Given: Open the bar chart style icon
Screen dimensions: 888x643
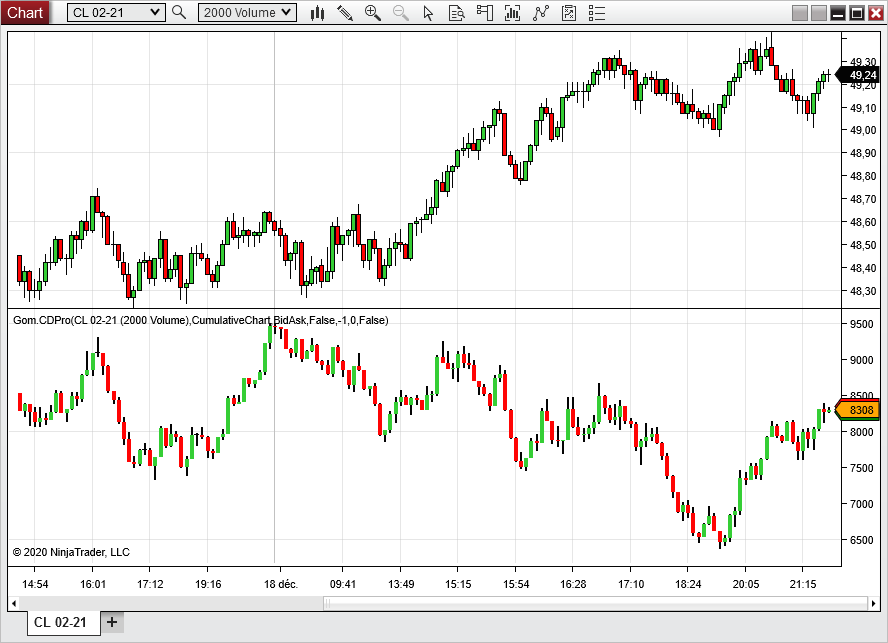Looking at the screenshot, I should pos(318,13).
